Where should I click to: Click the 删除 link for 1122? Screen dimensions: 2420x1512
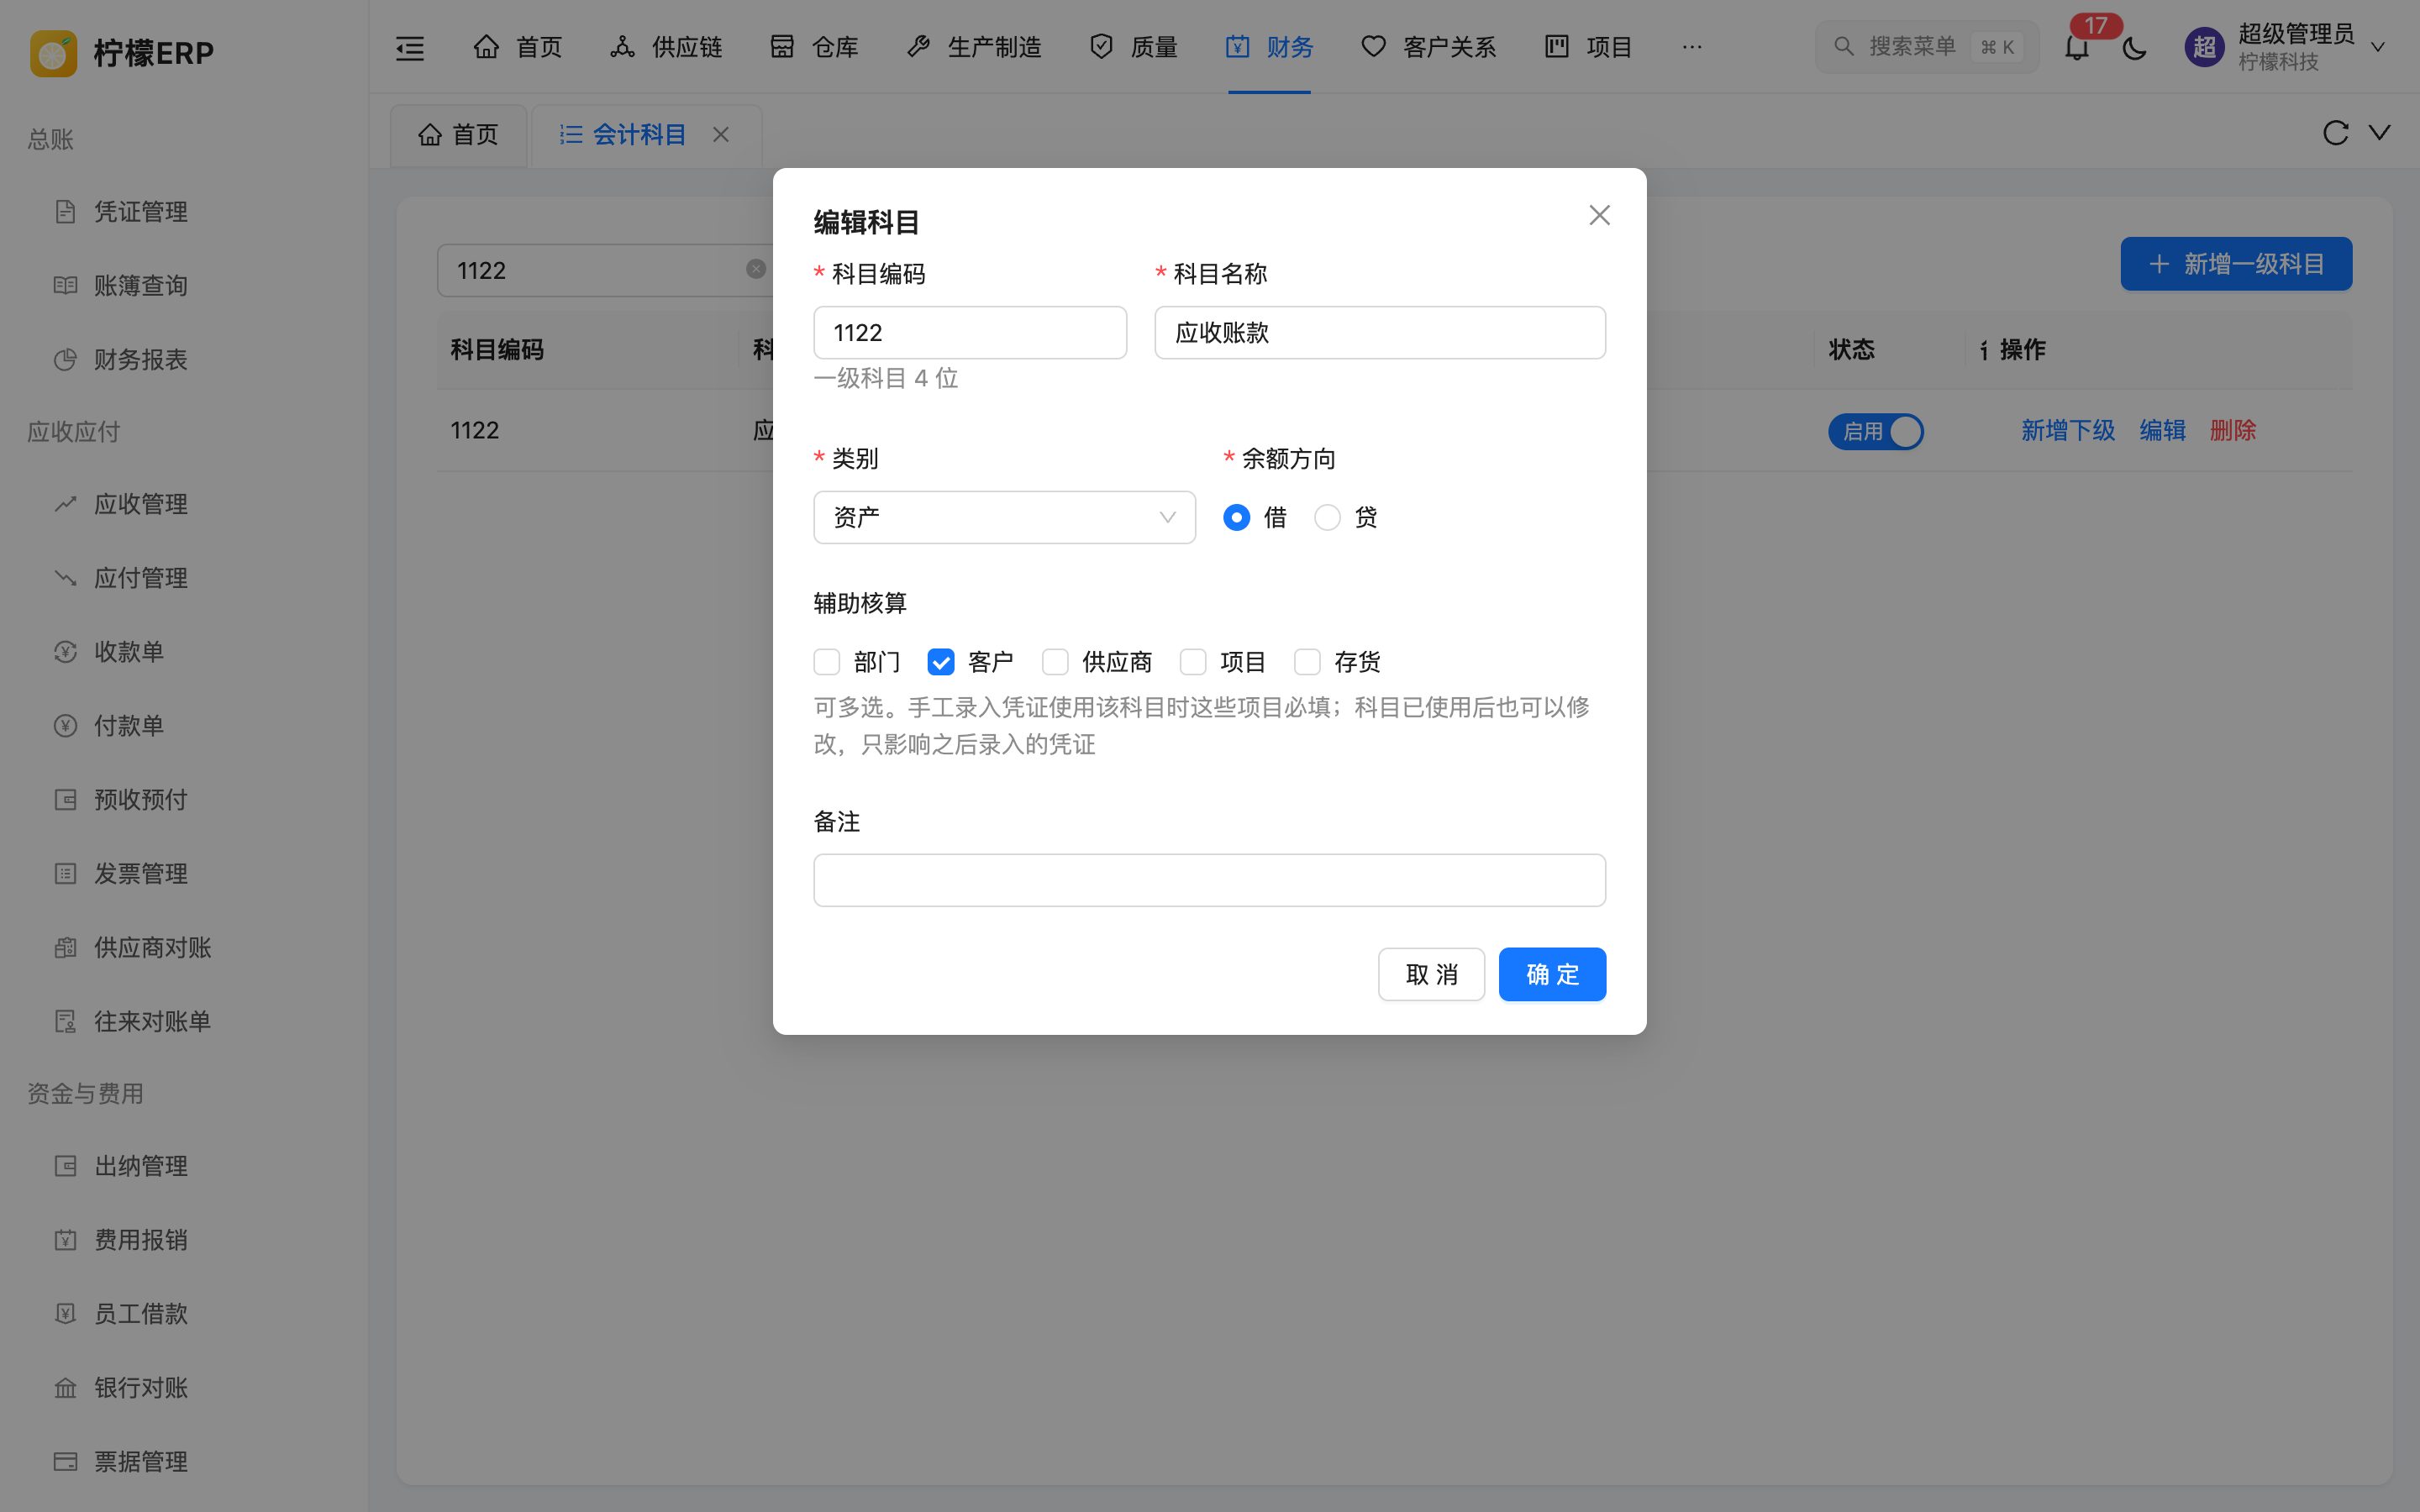(2232, 431)
